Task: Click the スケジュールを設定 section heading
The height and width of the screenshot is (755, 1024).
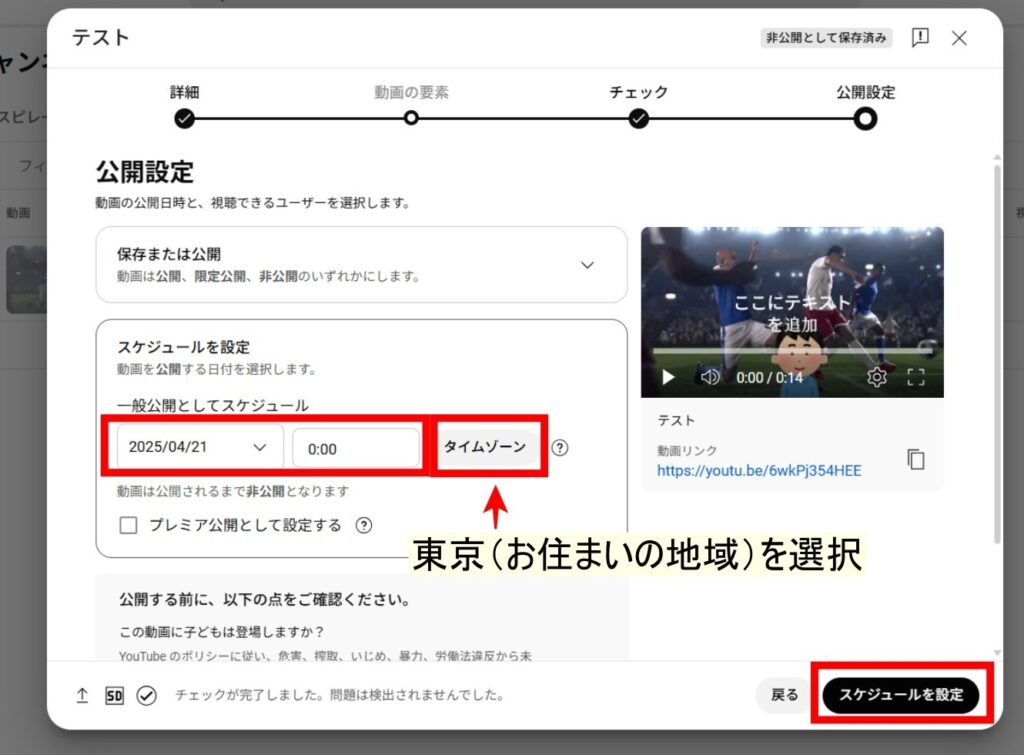Action: [184, 347]
